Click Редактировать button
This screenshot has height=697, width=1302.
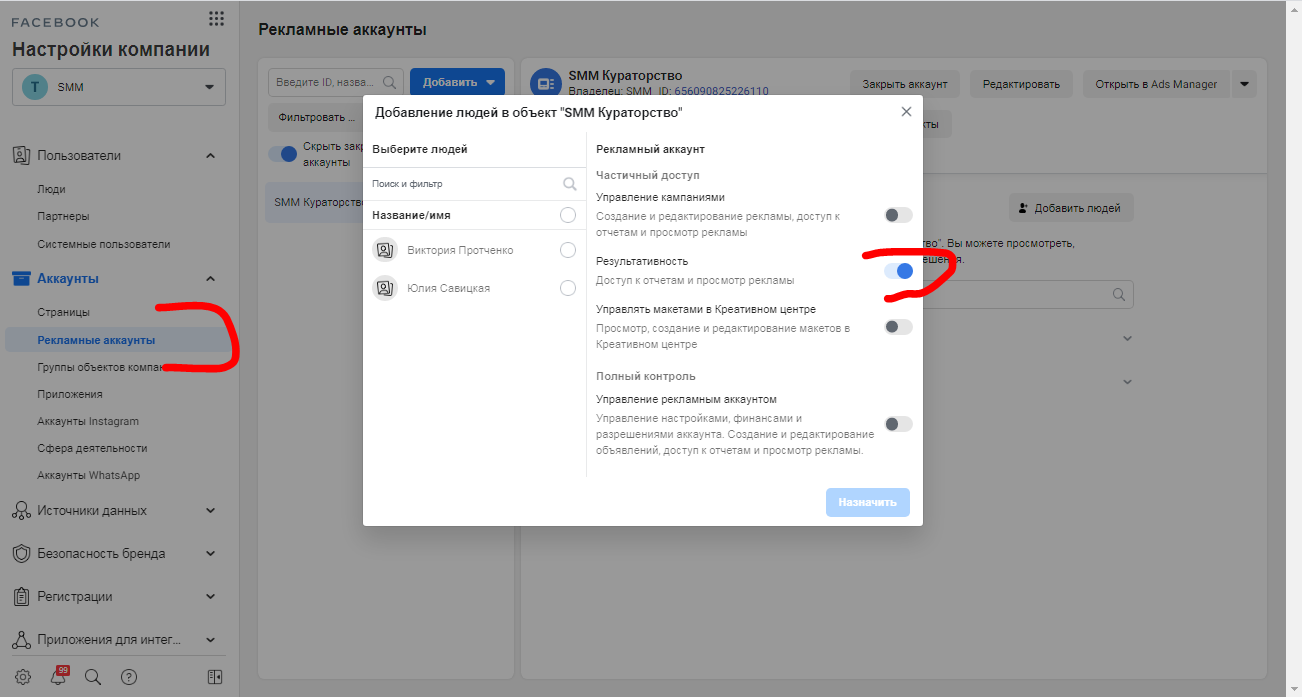(x=1021, y=84)
